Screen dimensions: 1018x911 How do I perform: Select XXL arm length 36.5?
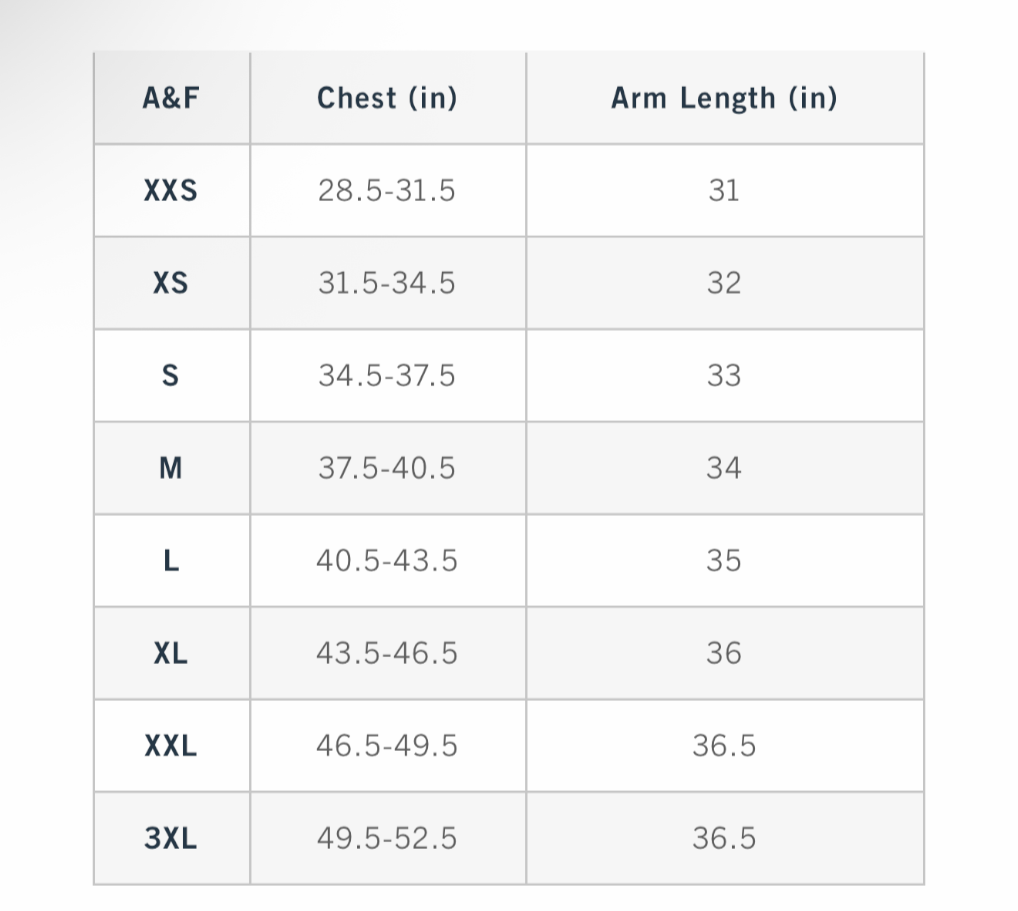click(x=724, y=745)
